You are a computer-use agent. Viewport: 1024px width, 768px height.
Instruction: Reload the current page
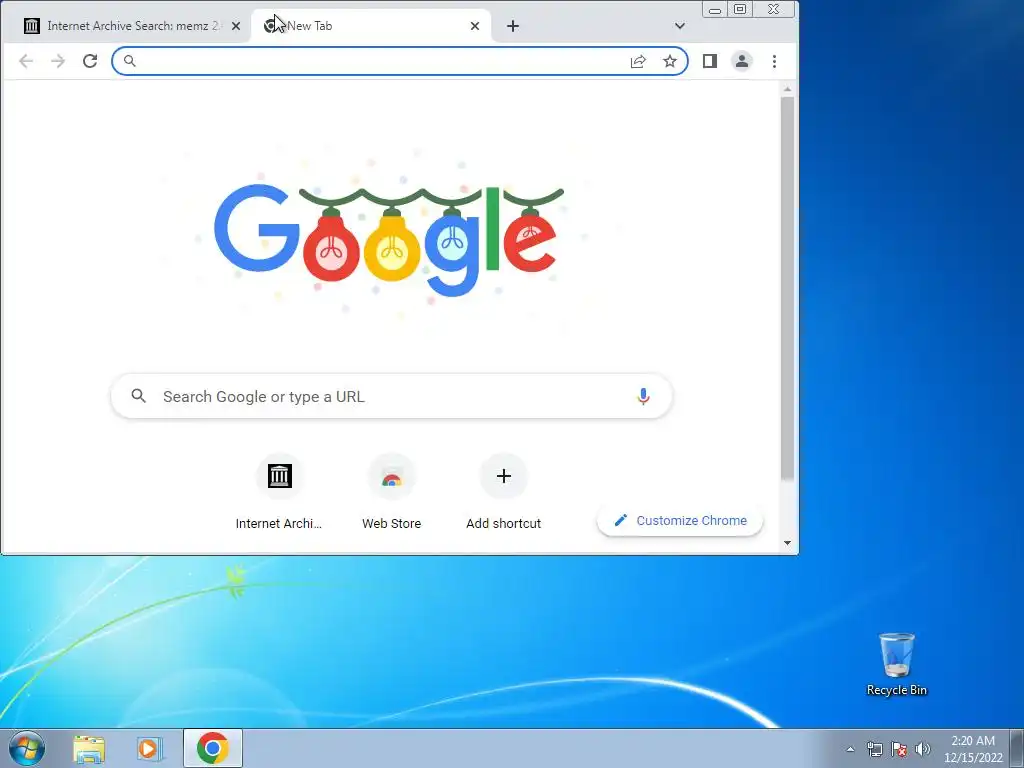point(90,61)
